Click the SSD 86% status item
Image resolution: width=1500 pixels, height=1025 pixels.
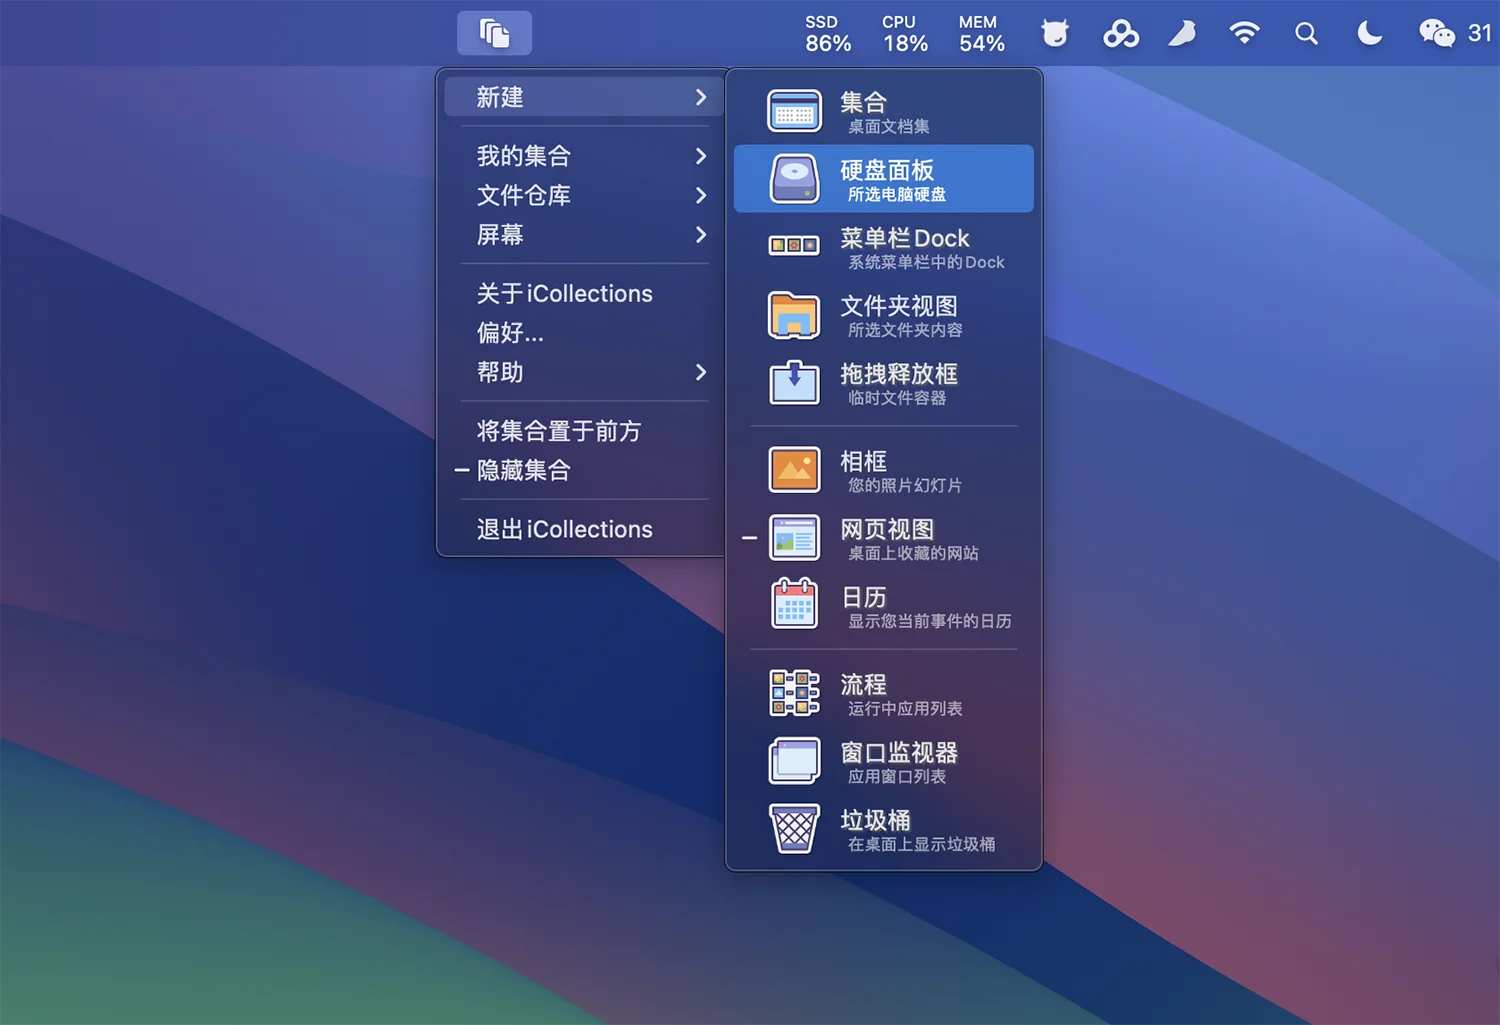(x=828, y=34)
